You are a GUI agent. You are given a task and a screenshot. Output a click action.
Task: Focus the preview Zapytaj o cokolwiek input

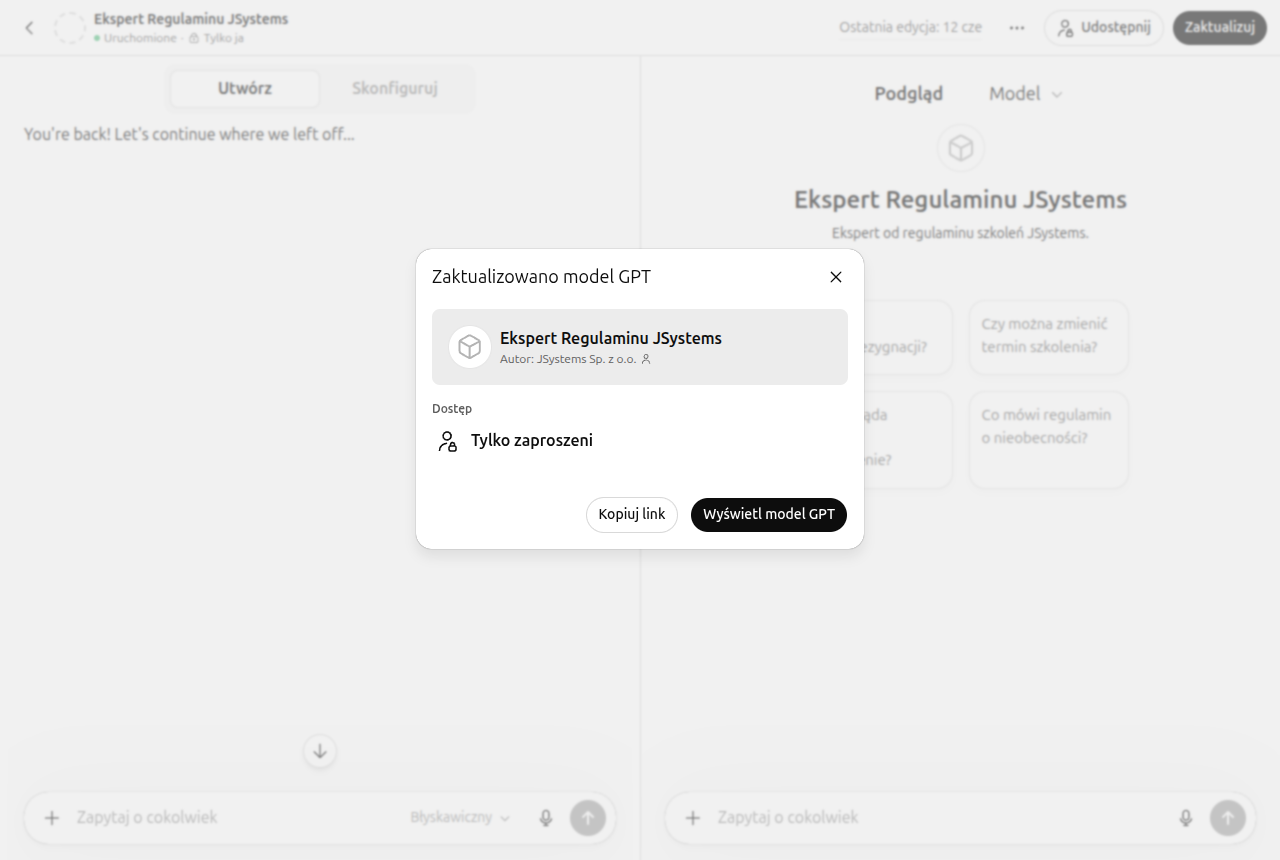[x=940, y=818]
